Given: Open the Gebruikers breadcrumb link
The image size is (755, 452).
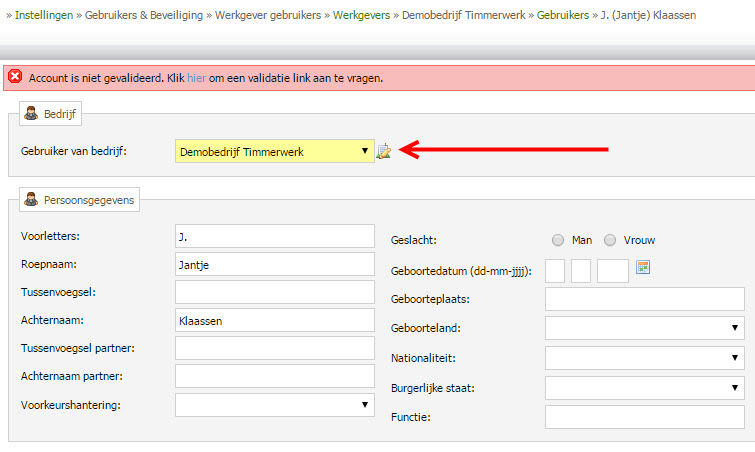Looking at the screenshot, I should coord(563,15).
